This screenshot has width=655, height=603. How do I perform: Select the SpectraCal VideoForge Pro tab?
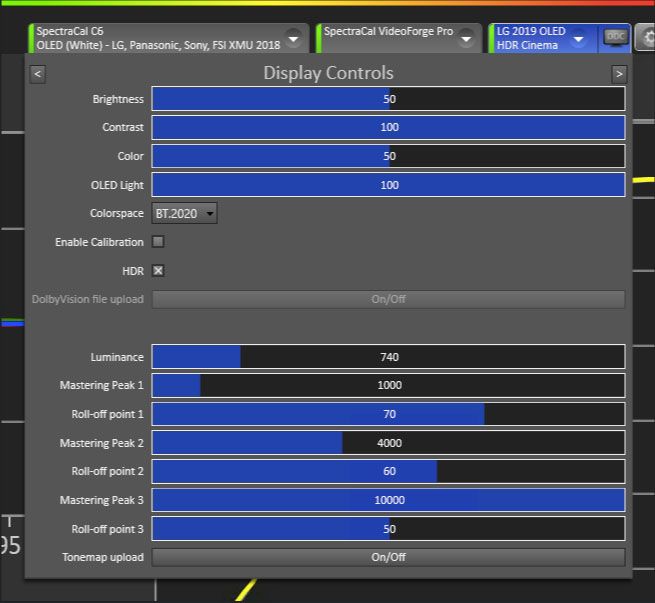click(388, 32)
